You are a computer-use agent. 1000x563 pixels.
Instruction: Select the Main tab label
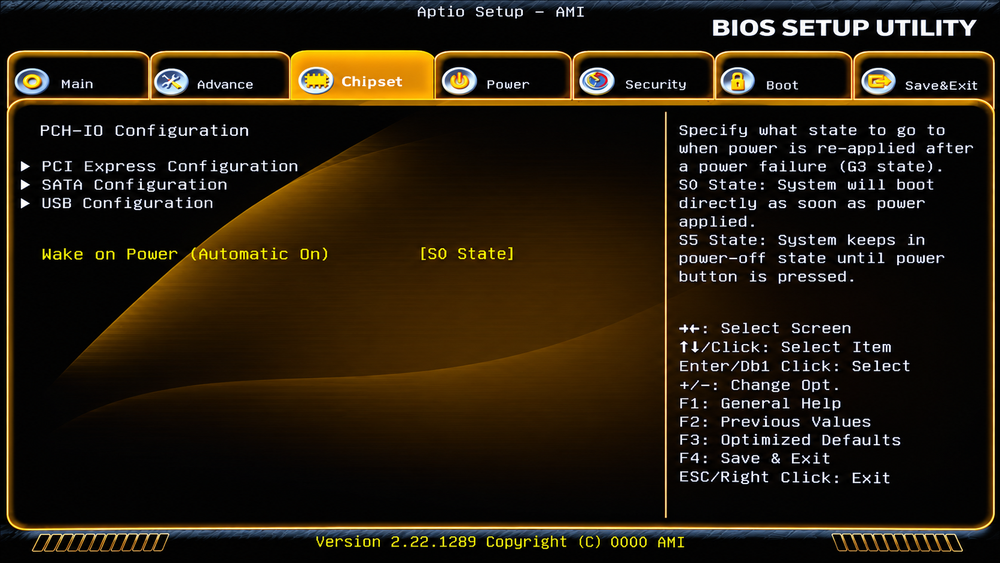77,84
